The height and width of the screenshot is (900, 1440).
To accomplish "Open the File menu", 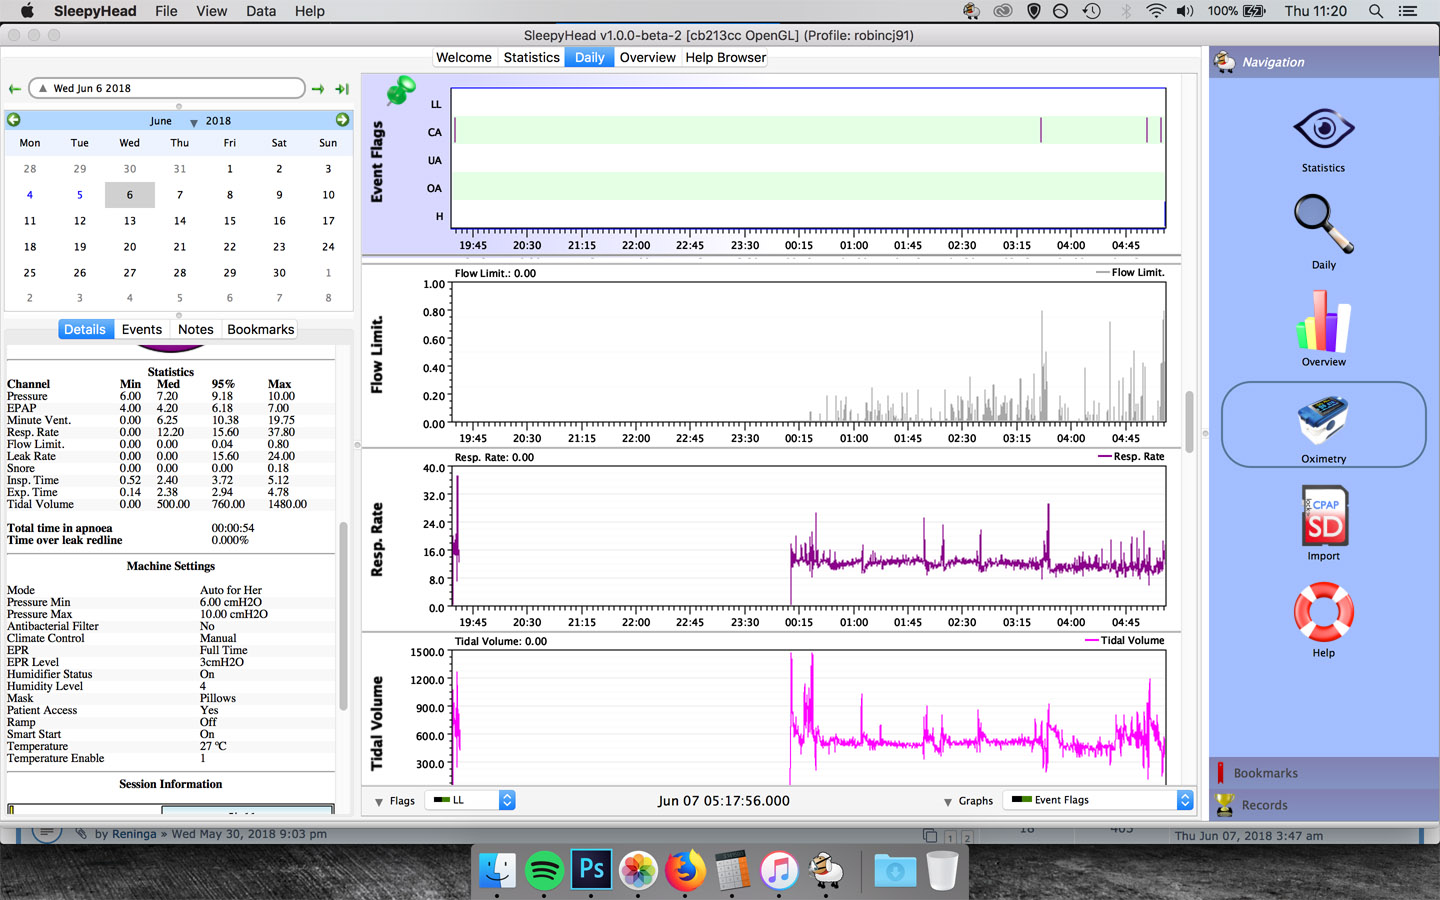I will point(166,11).
